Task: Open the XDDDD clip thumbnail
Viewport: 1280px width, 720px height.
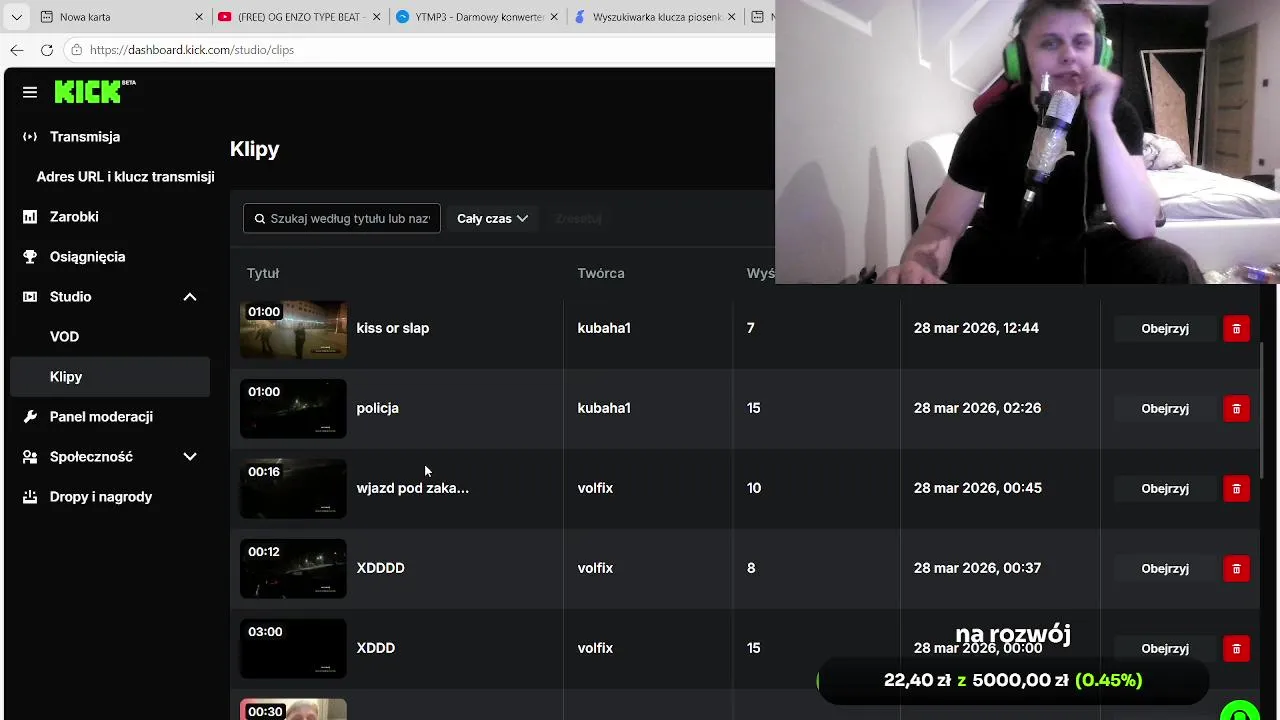Action: pos(293,568)
